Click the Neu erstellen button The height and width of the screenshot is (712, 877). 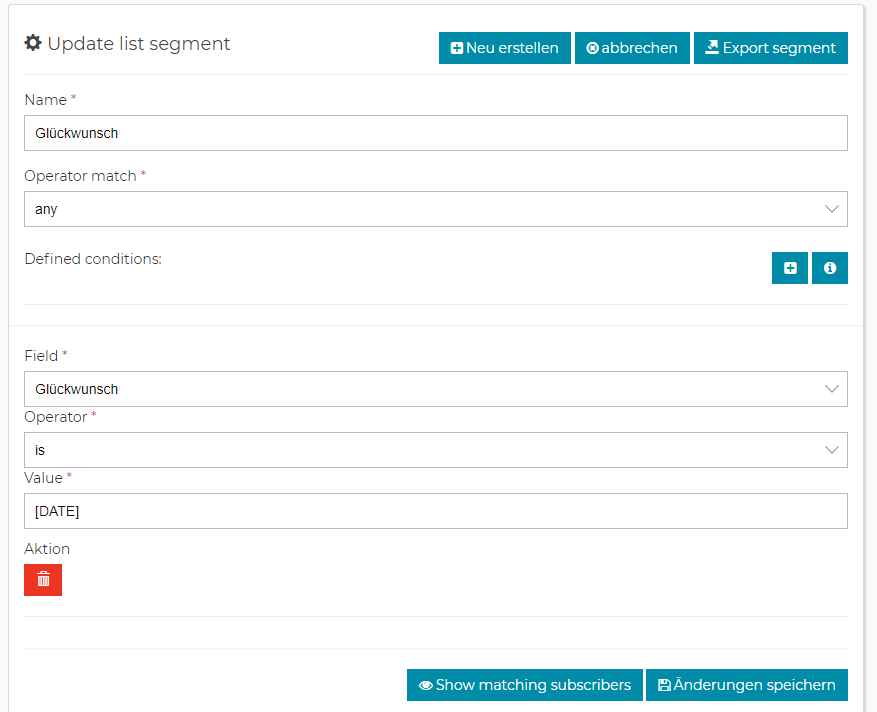point(504,48)
